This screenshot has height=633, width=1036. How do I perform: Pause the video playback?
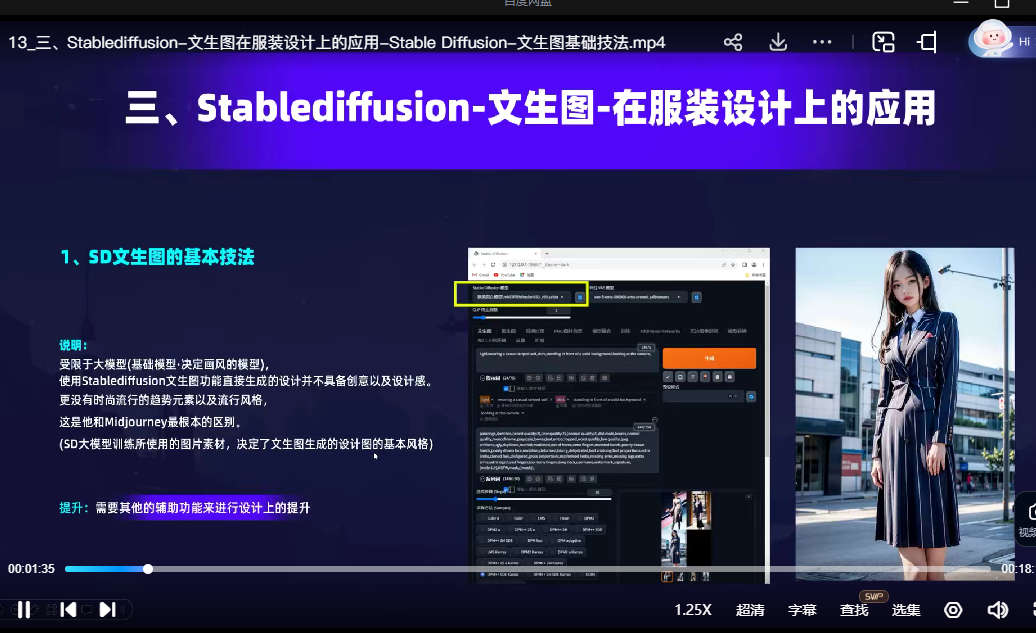pyautogui.click(x=24, y=609)
